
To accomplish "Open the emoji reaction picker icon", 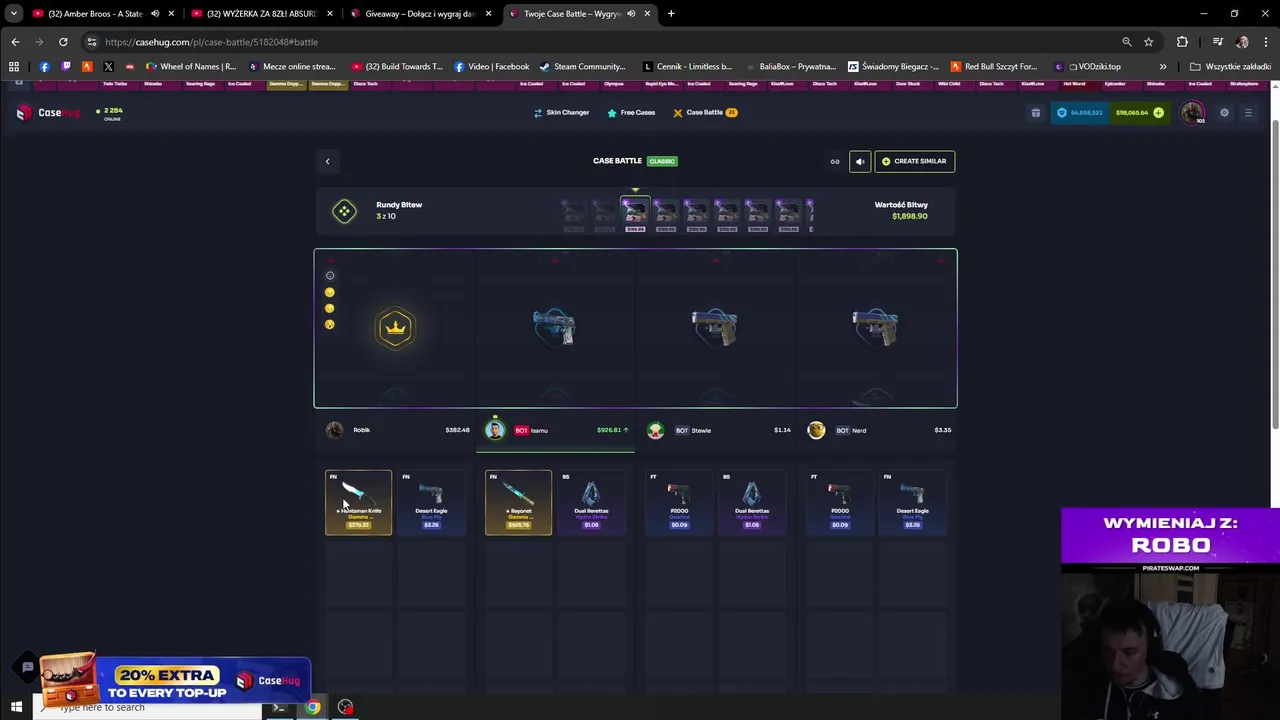I will click(330, 276).
